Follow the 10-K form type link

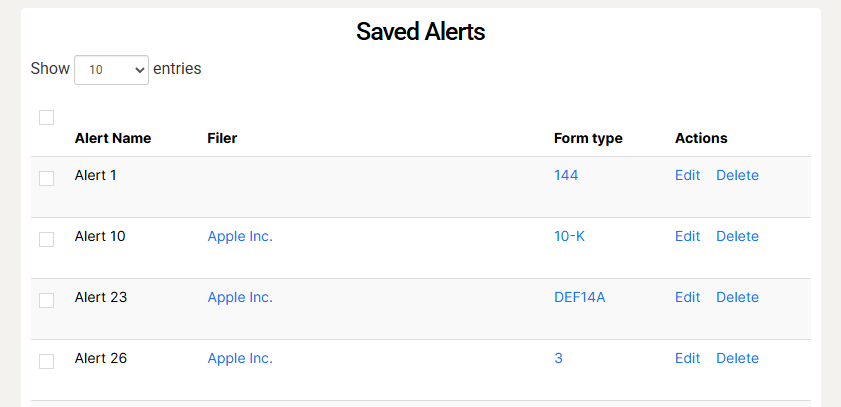[569, 237]
